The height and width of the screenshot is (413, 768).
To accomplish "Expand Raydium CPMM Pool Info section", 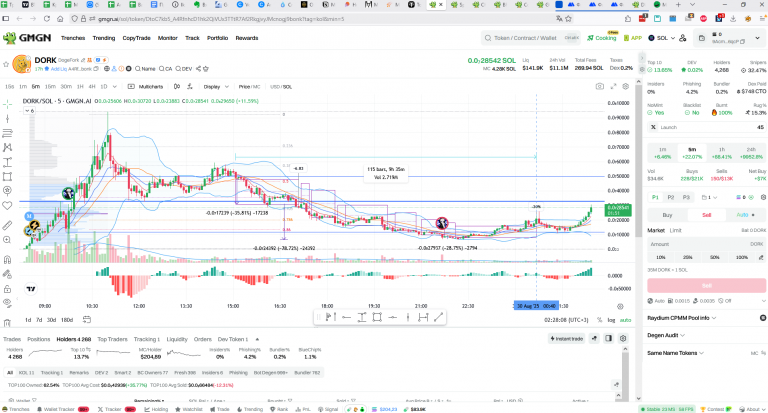I will coord(682,318).
